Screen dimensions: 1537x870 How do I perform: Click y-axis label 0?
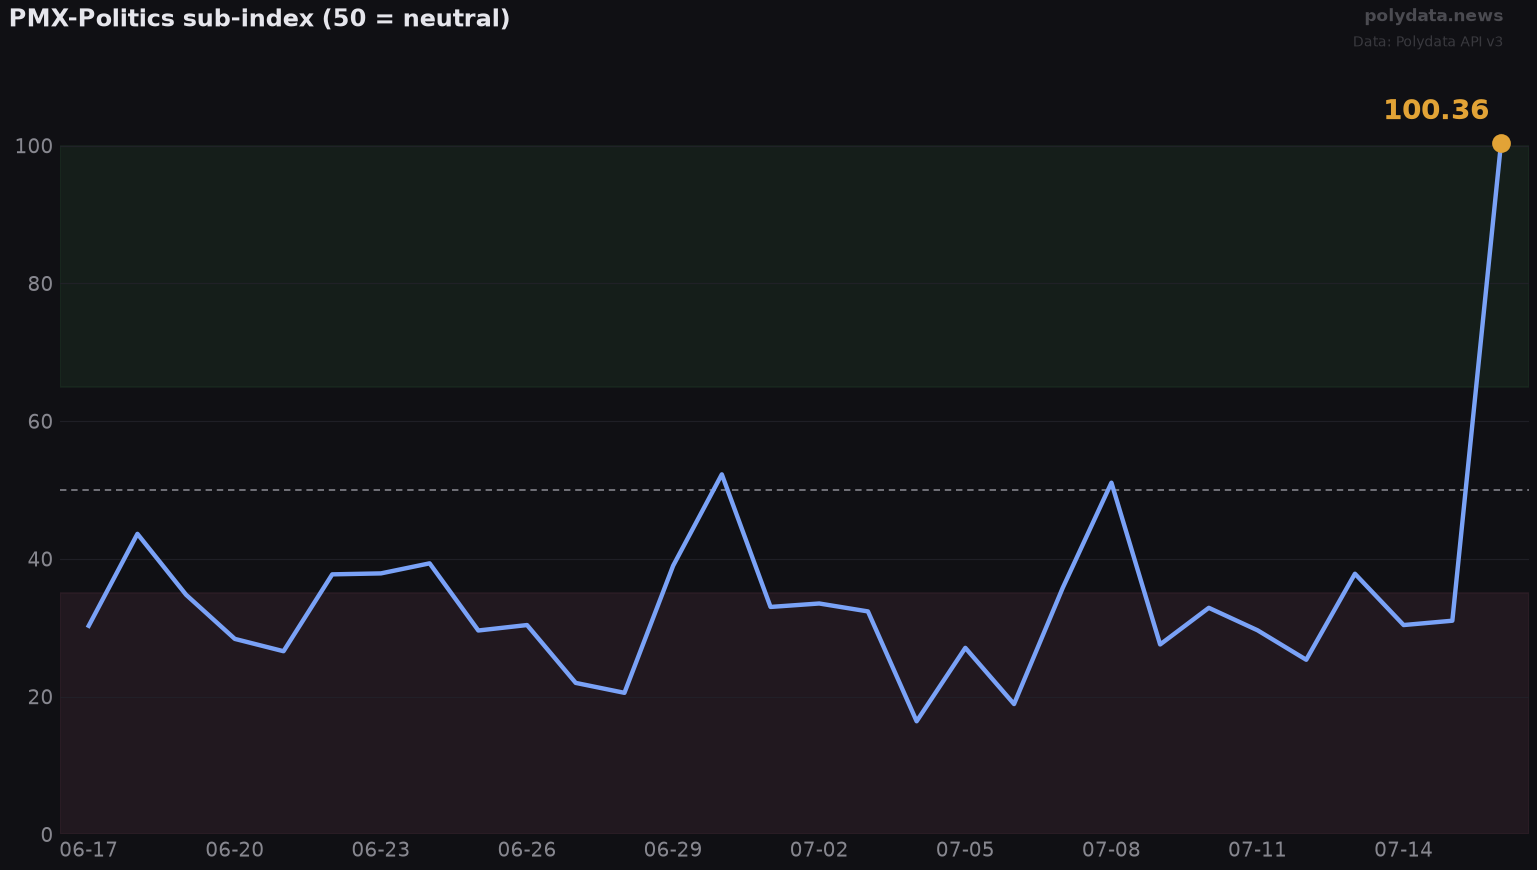[47, 835]
